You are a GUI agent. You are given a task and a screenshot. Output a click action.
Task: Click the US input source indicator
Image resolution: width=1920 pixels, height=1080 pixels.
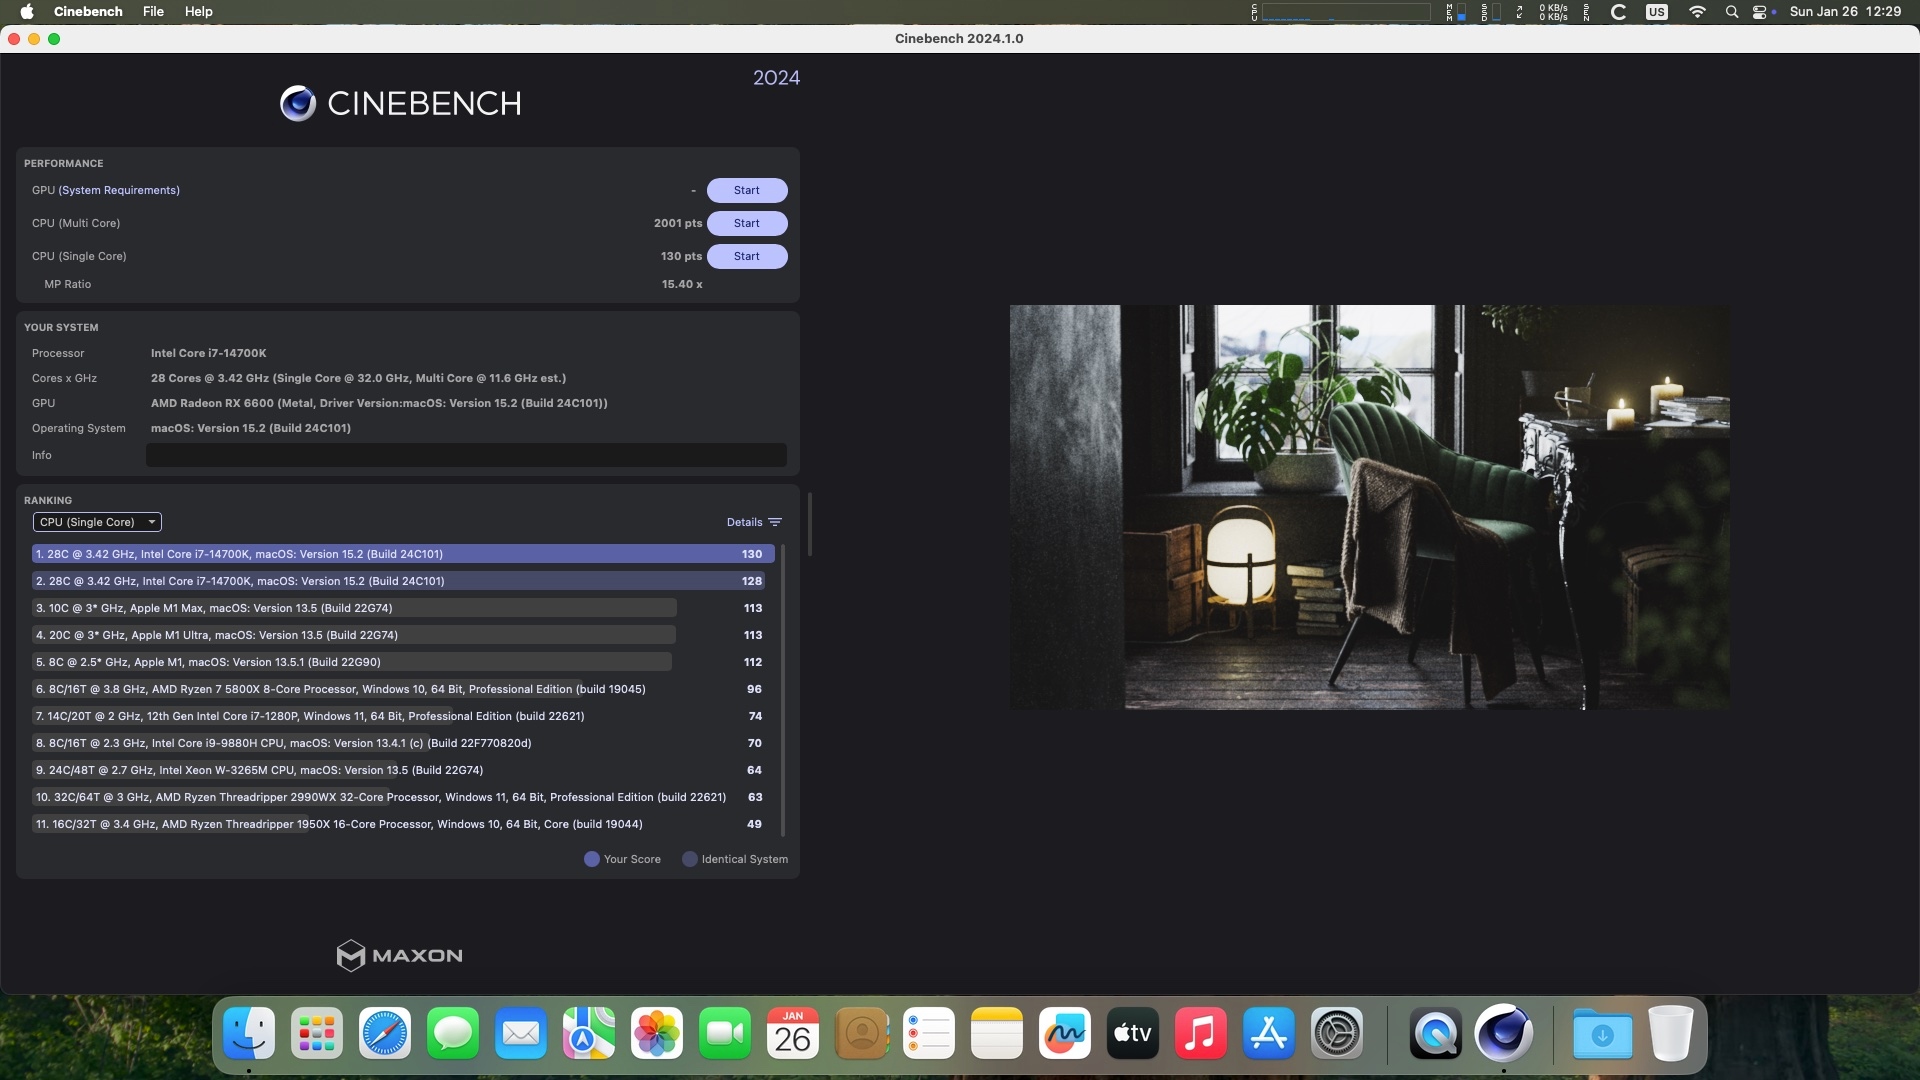coord(1657,12)
